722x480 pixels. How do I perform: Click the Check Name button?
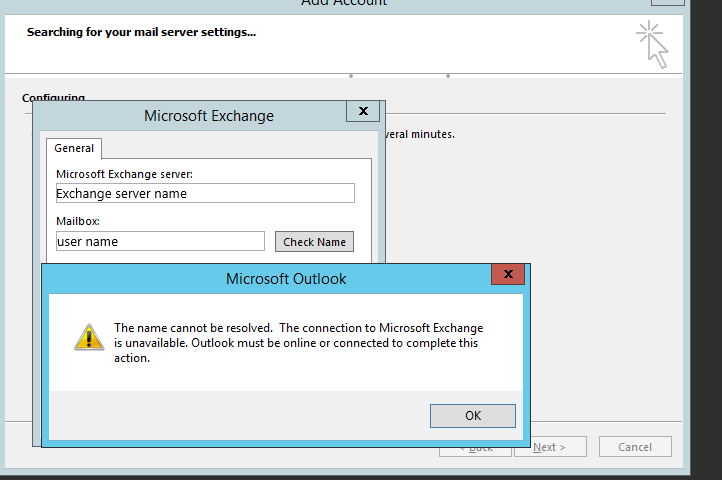(x=314, y=242)
